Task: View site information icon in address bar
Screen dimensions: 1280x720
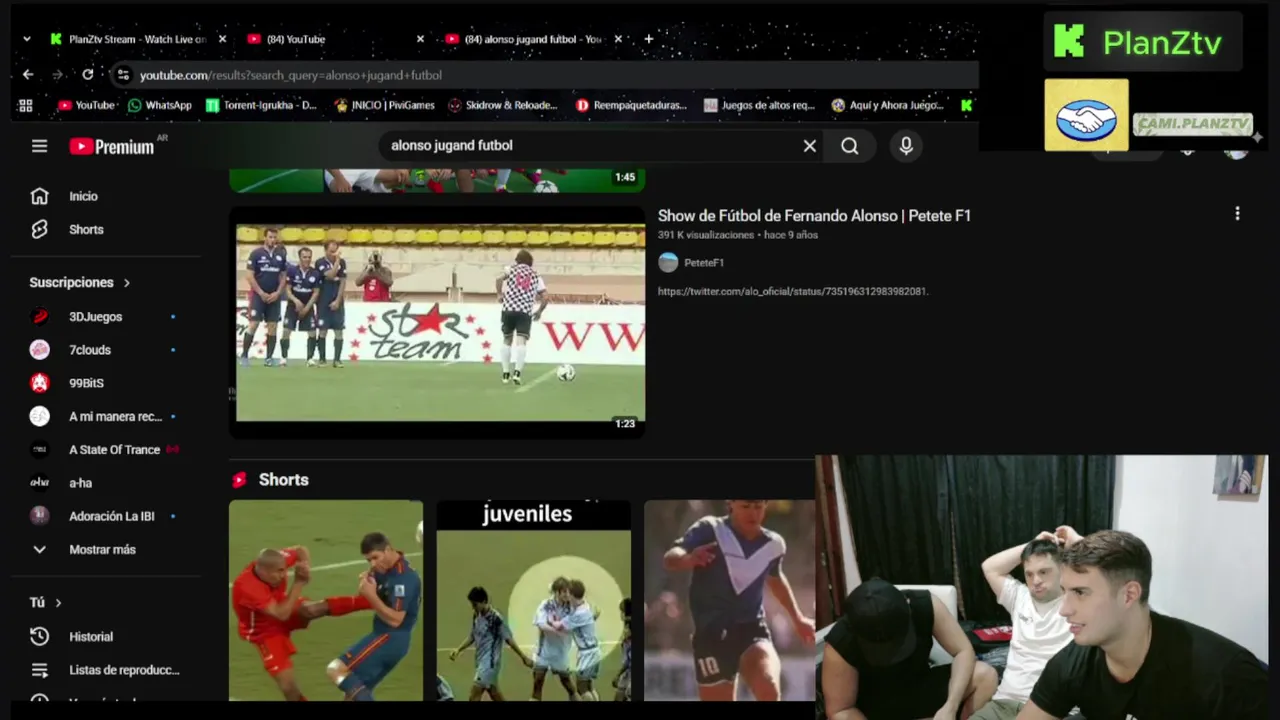Action: [x=122, y=75]
